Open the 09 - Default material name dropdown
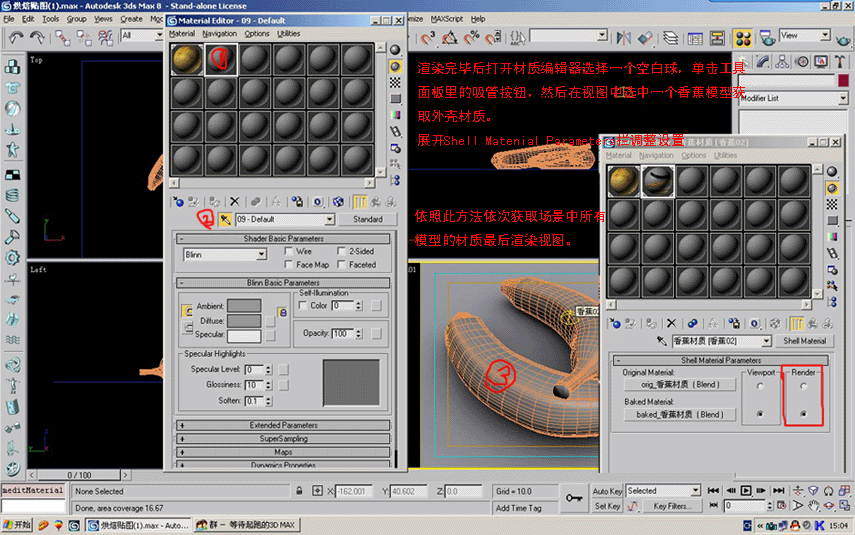Image resolution: width=855 pixels, height=535 pixels. [x=329, y=219]
